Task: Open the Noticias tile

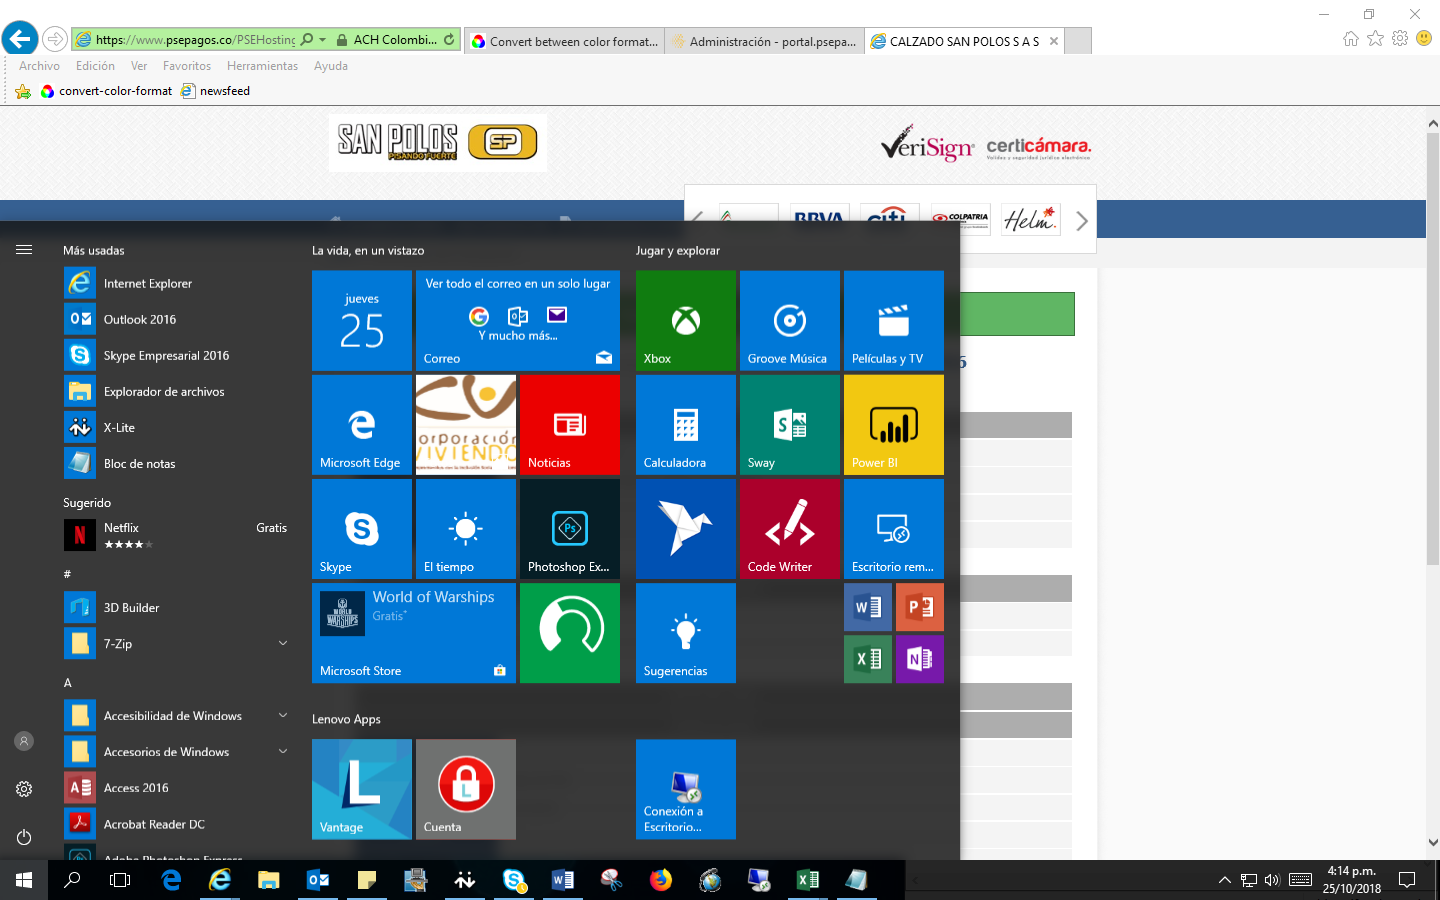Action: [570, 425]
